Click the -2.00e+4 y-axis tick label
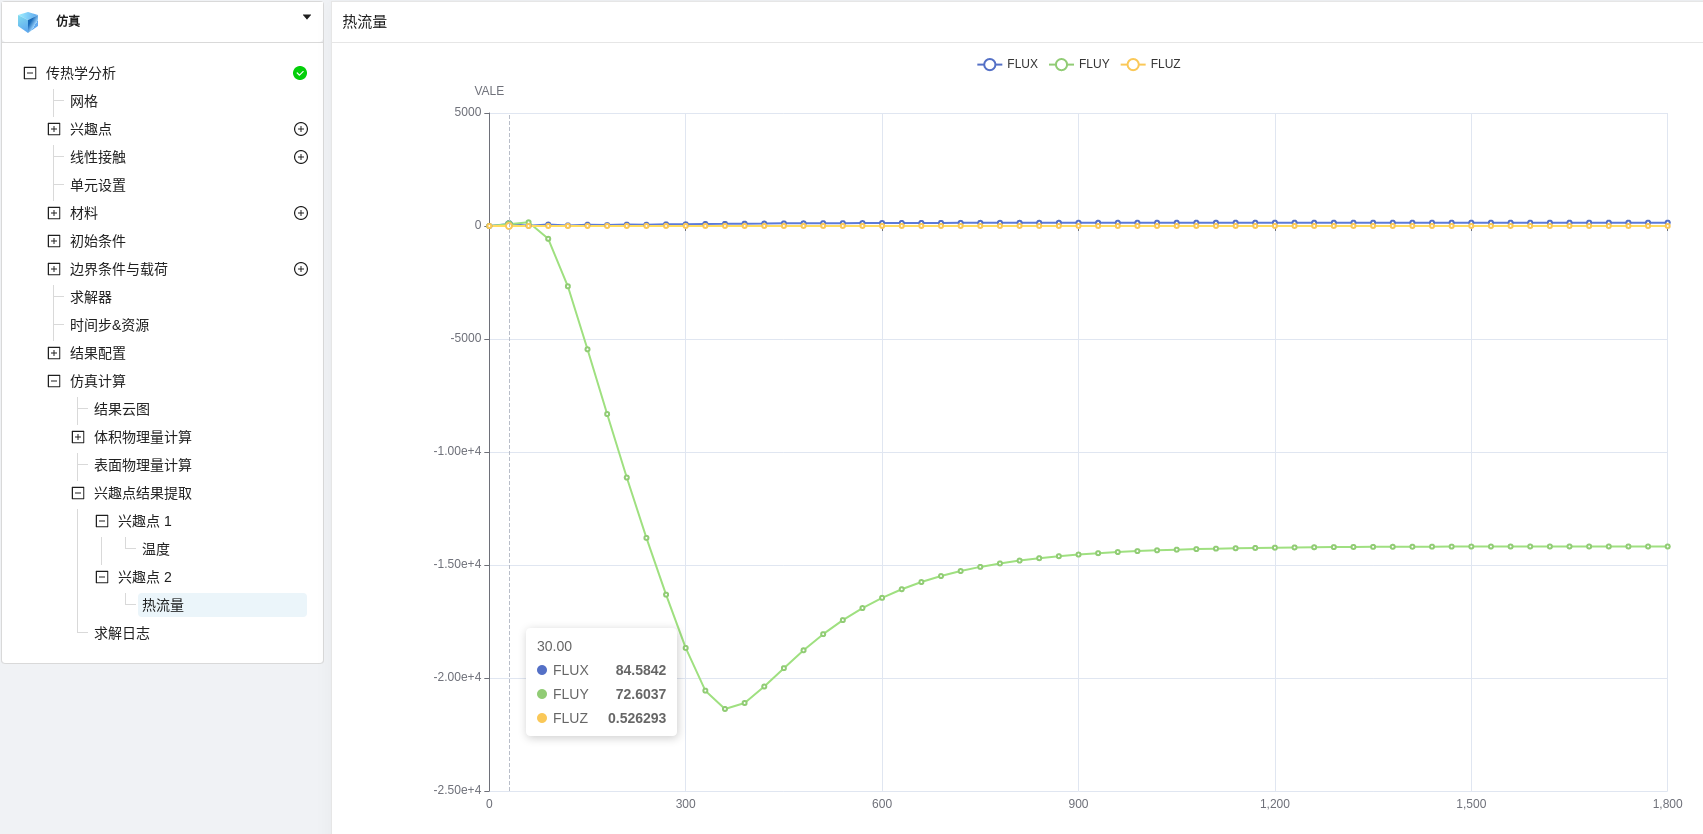The image size is (1703, 834). click(457, 677)
